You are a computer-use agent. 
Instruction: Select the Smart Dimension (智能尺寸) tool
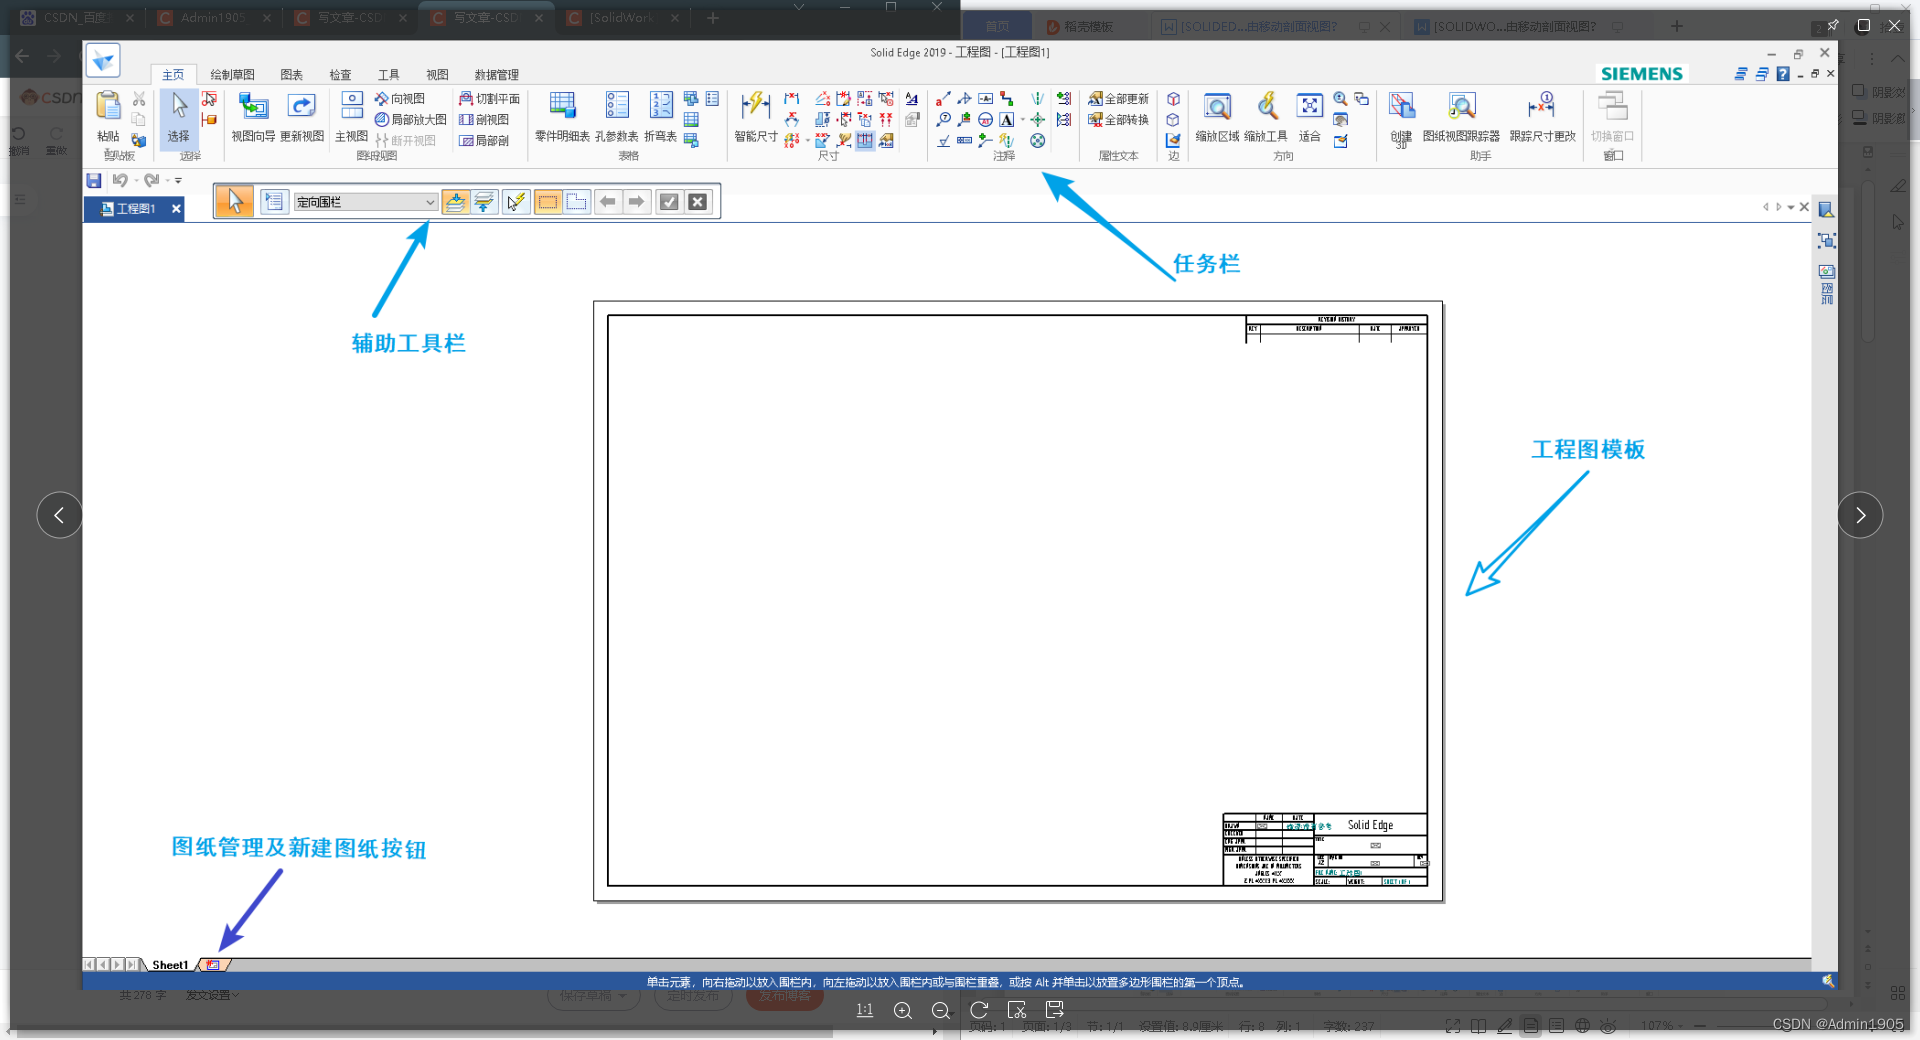click(x=756, y=117)
